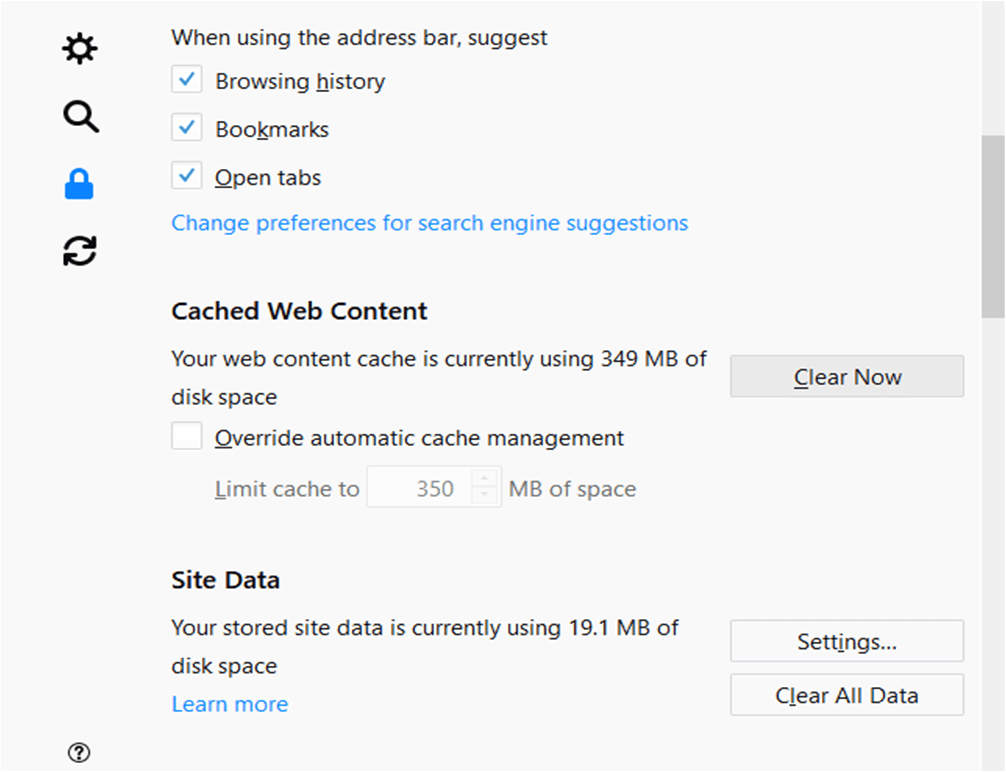This screenshot has height=772, width=1006.
Task: Uncheck the Browsing history suggestion checkbox
Action: tap(187, 80)
